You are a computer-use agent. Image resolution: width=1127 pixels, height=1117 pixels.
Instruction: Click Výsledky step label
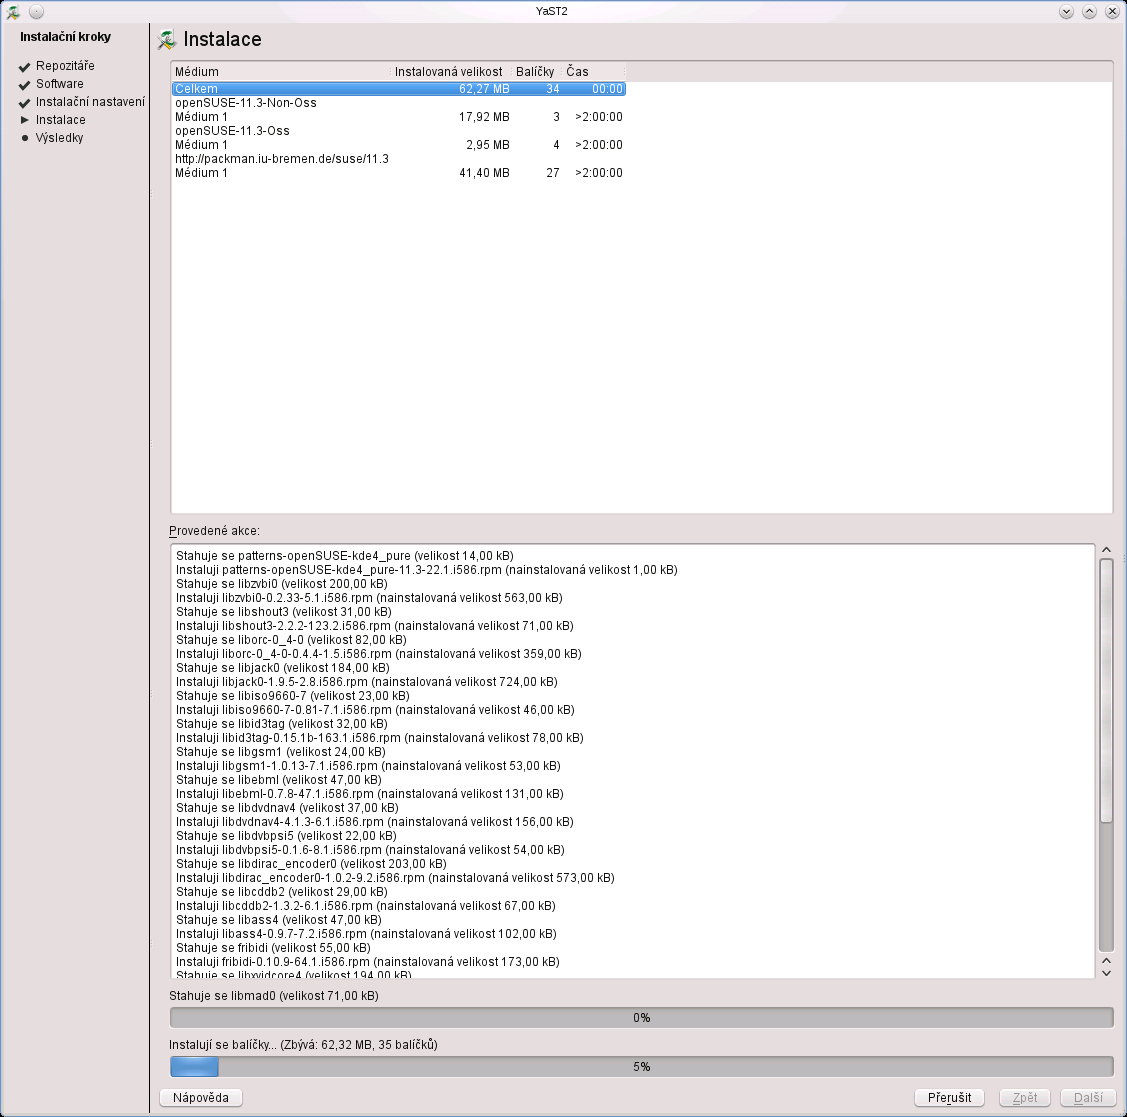pos(60,138)
